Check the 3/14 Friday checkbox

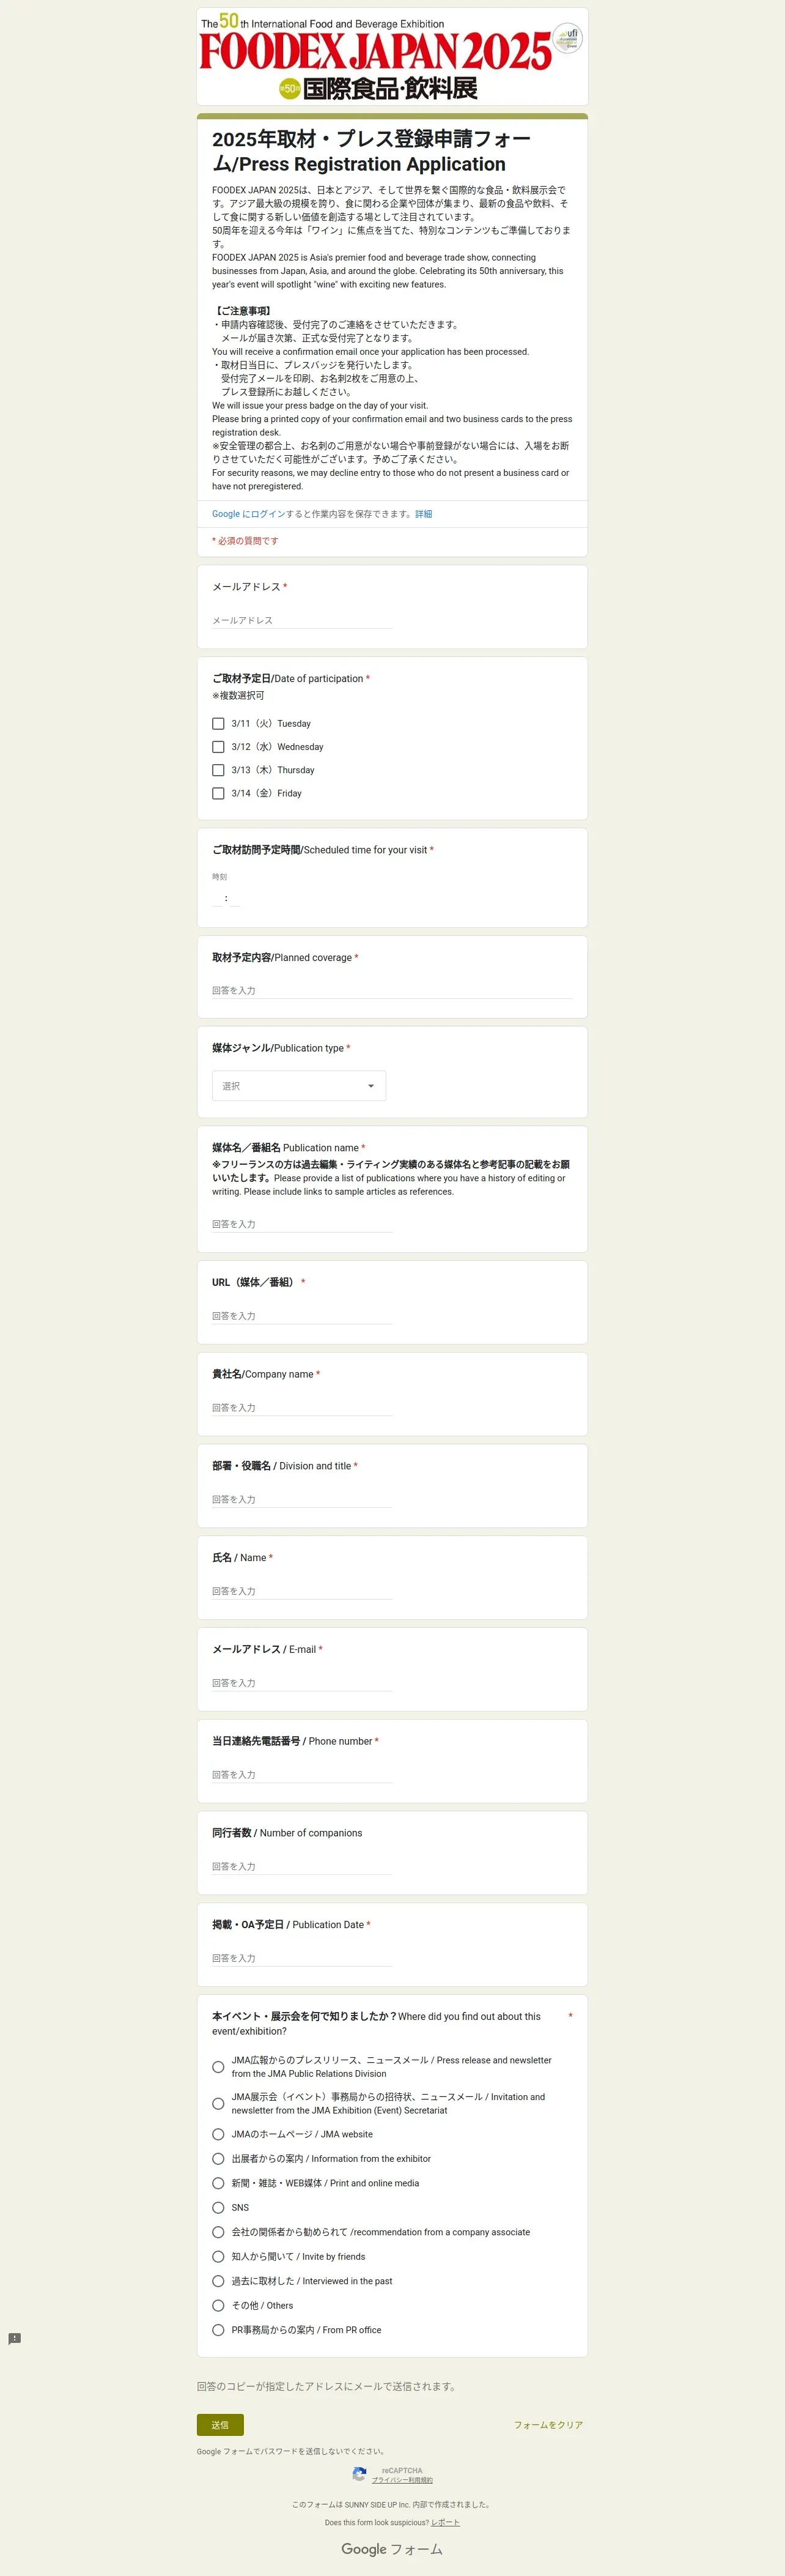tap(218, 793)
